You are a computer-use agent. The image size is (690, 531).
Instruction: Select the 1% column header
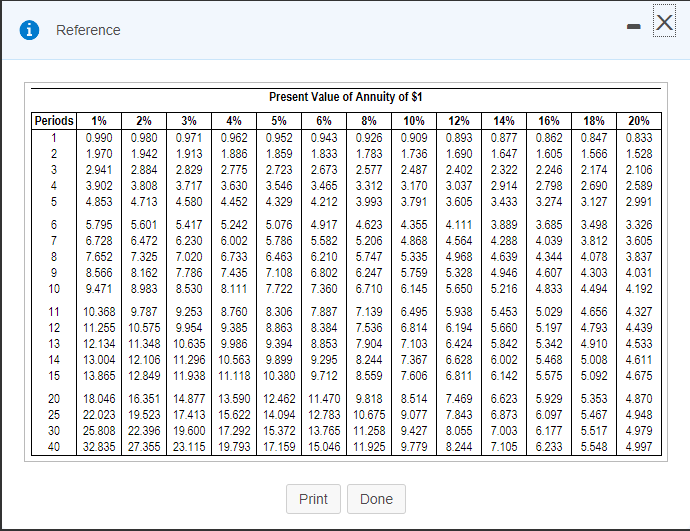pyautogui.click(x=99, y=121)
